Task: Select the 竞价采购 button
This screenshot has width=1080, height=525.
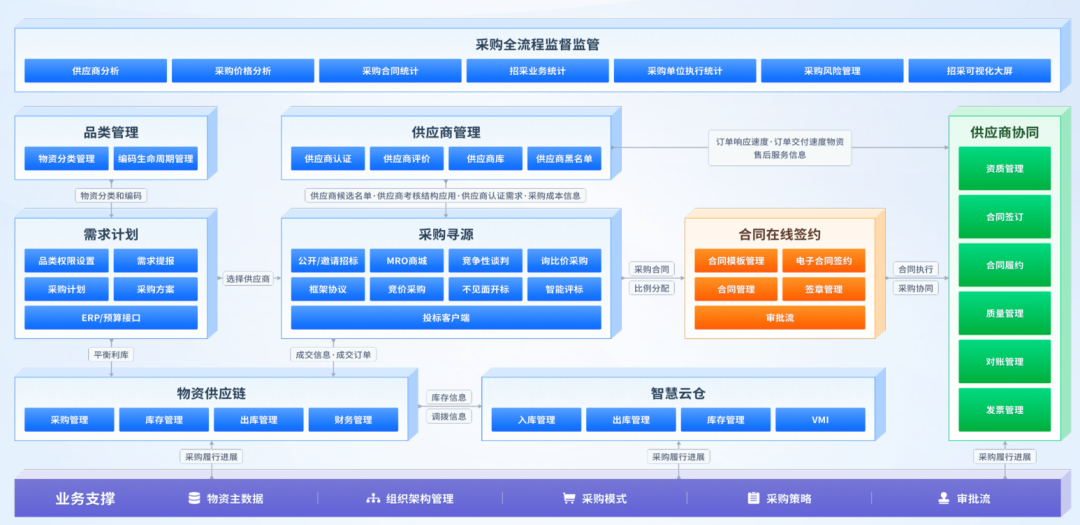Action: click(x=407, y=289)
